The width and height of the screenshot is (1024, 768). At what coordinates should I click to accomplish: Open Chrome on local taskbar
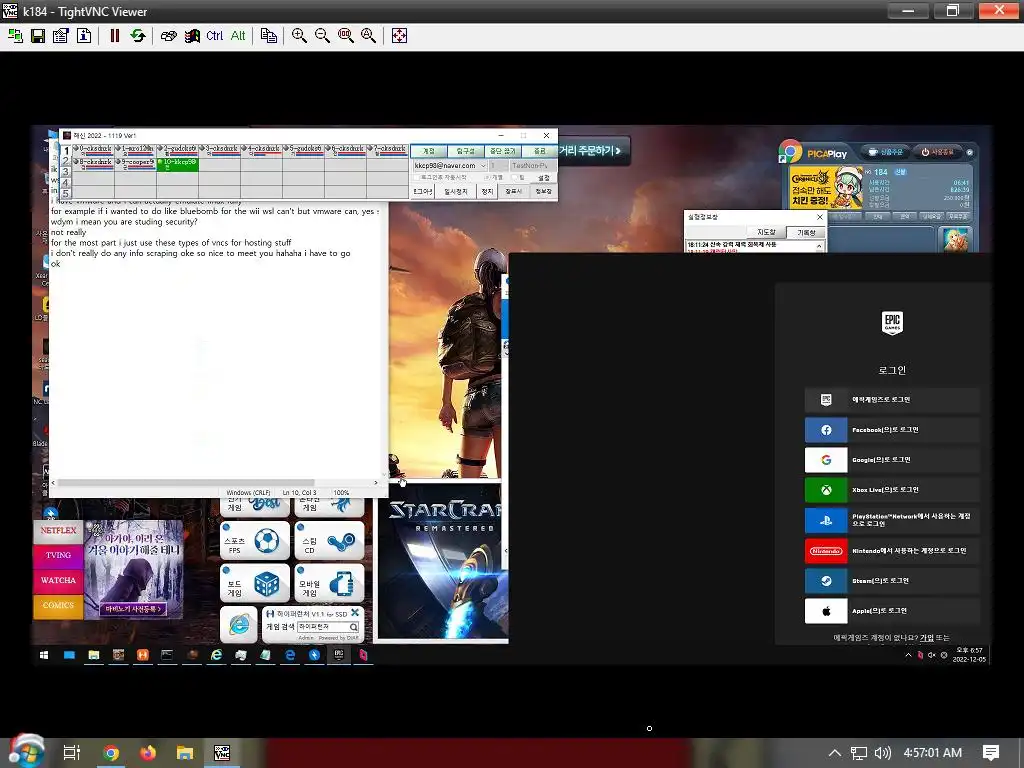pyautogui.click(x=111, y=753)
